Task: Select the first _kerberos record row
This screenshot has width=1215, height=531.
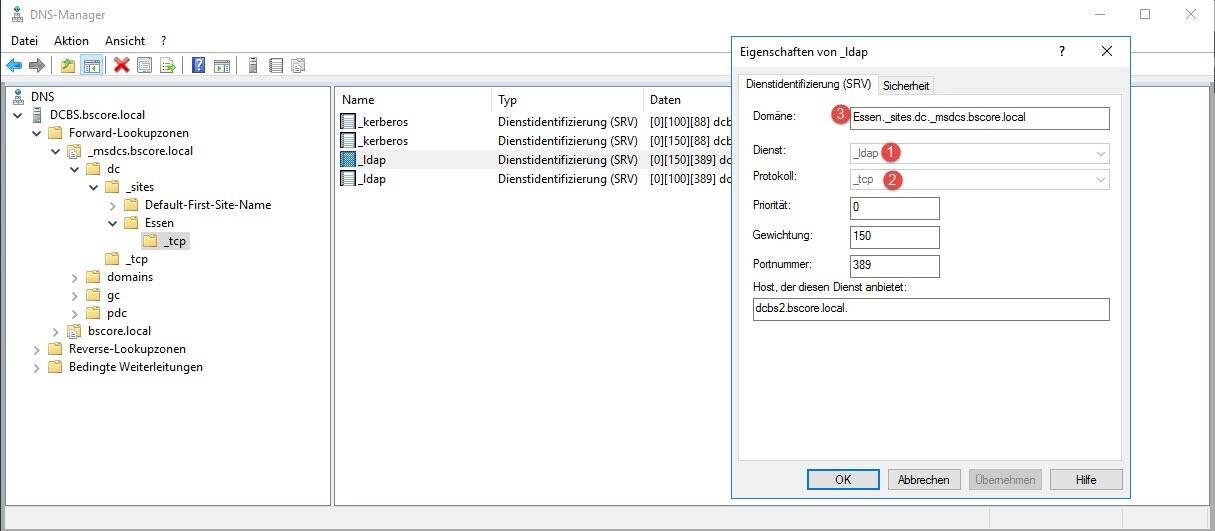Action: [x=385, y=122]
